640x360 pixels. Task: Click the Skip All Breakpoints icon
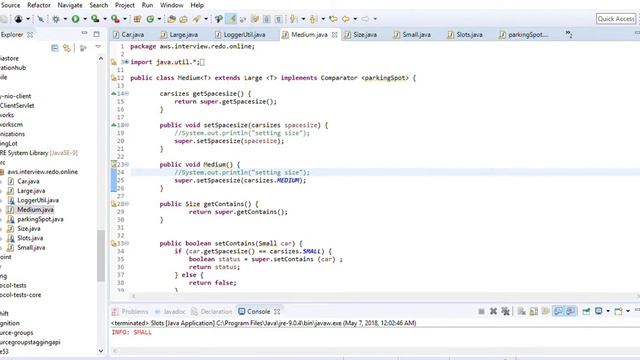coord(41,19)
